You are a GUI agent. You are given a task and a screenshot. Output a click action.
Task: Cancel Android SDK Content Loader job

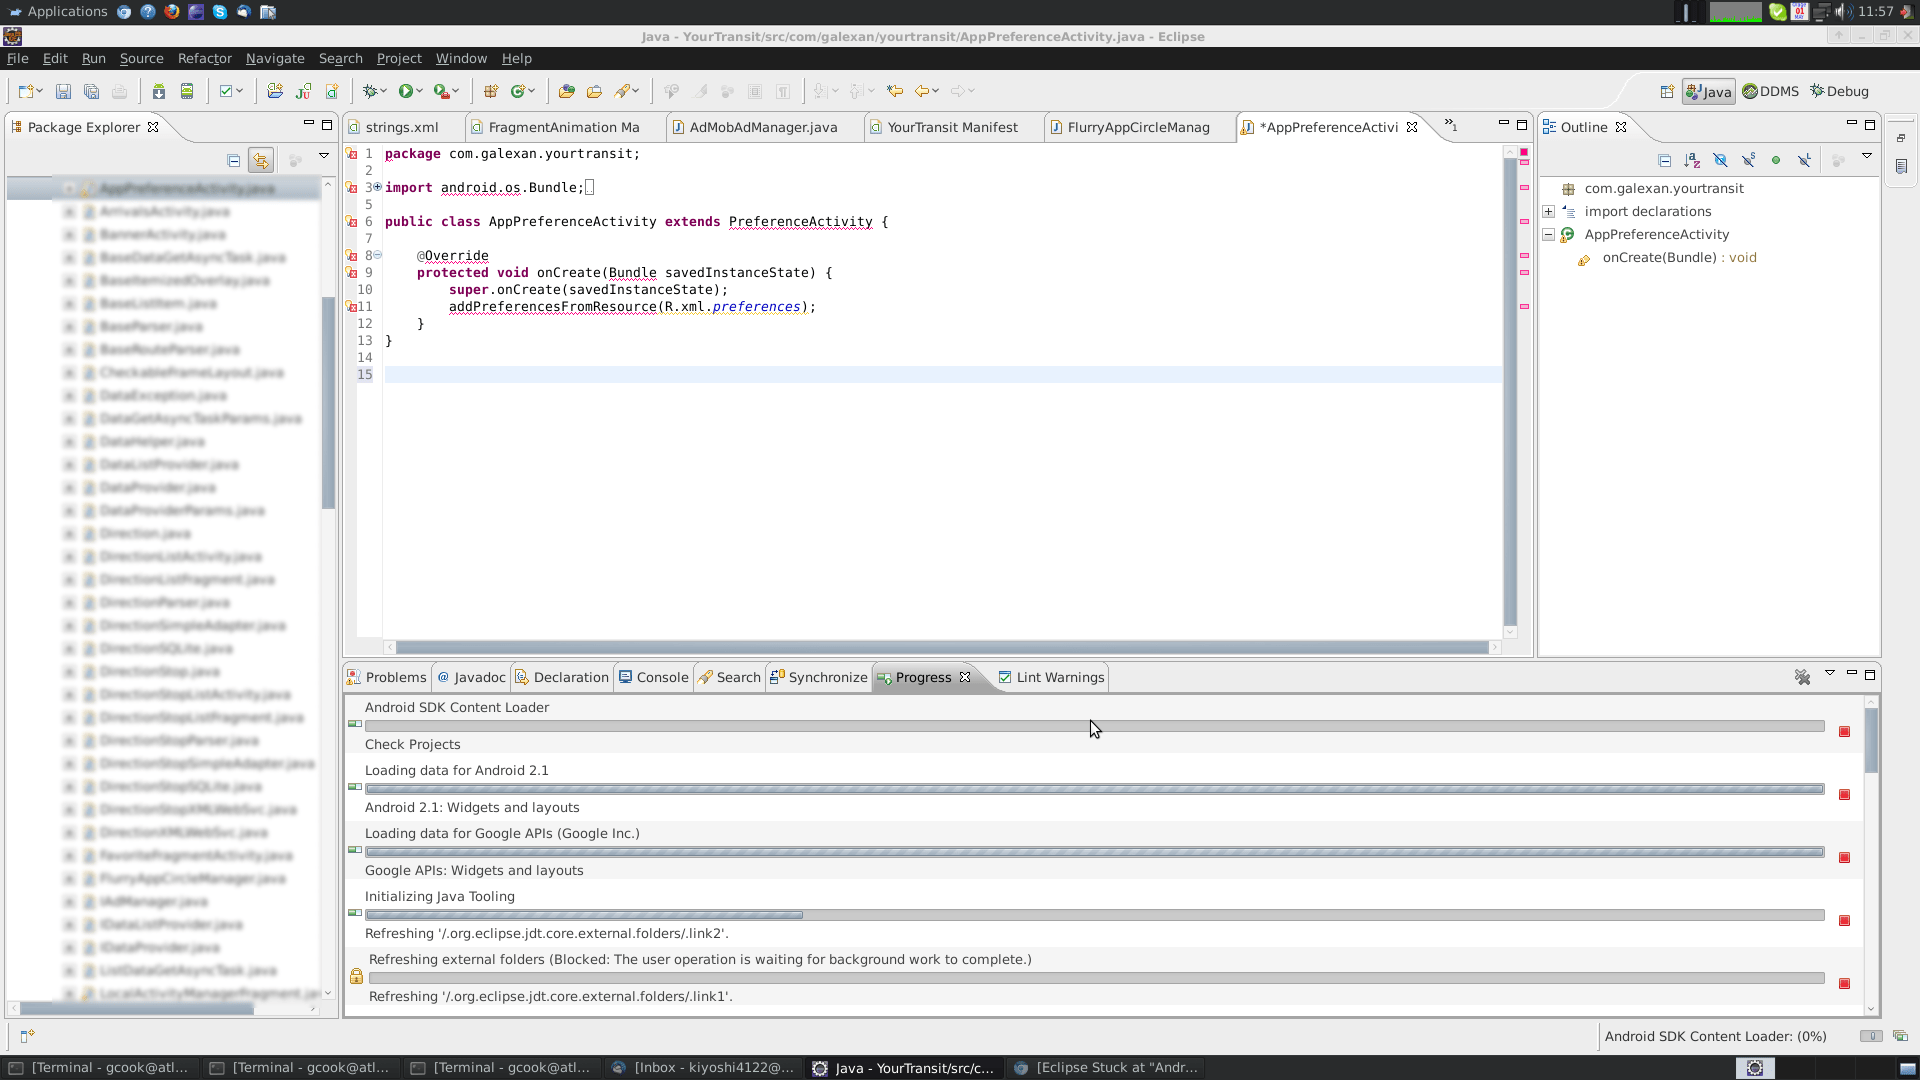tap(1845, 732)
